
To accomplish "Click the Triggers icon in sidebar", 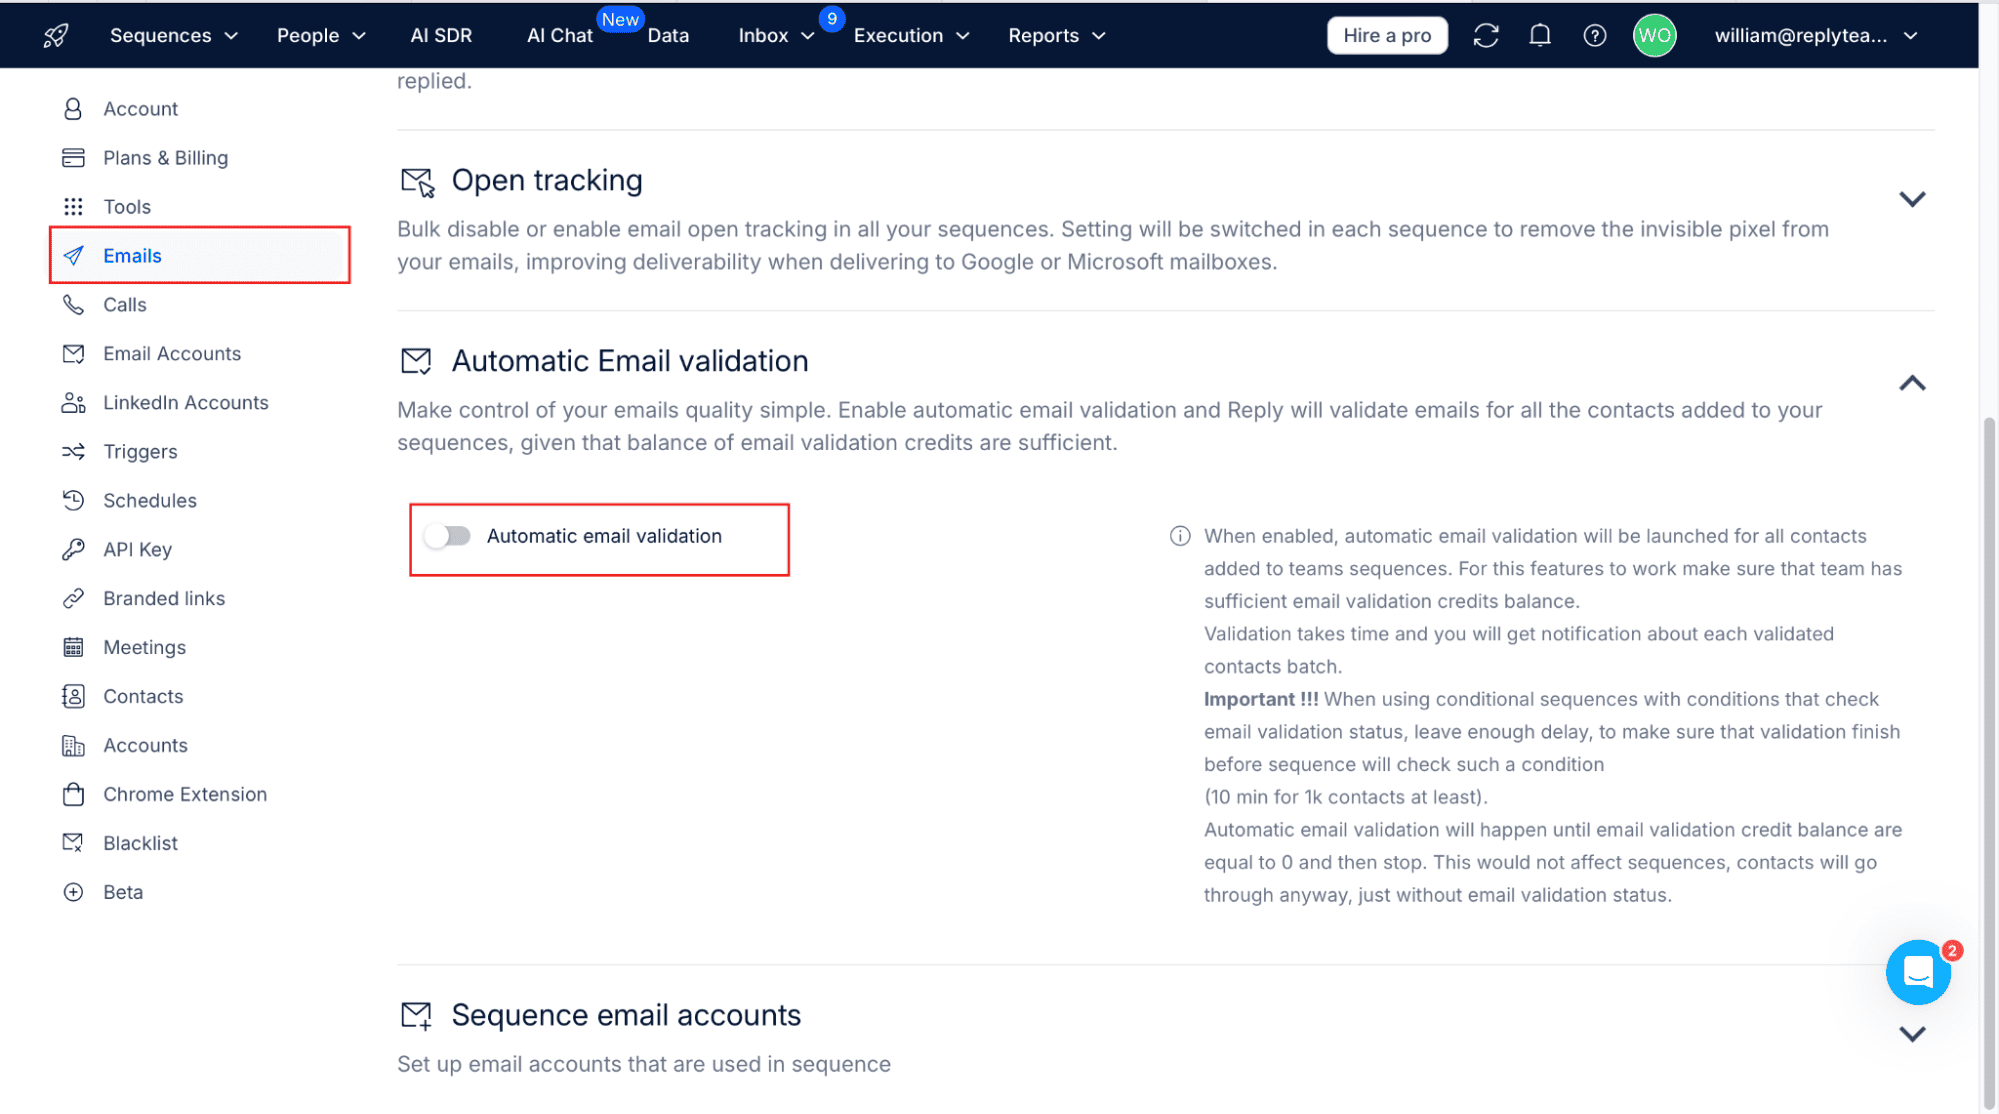I will point(75,450).
